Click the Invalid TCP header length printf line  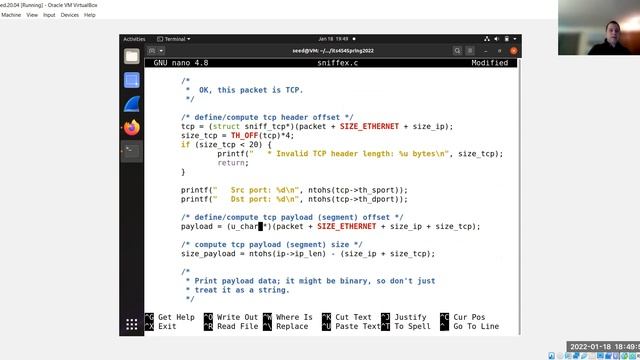pyautogui.click(x=360, y=153)
